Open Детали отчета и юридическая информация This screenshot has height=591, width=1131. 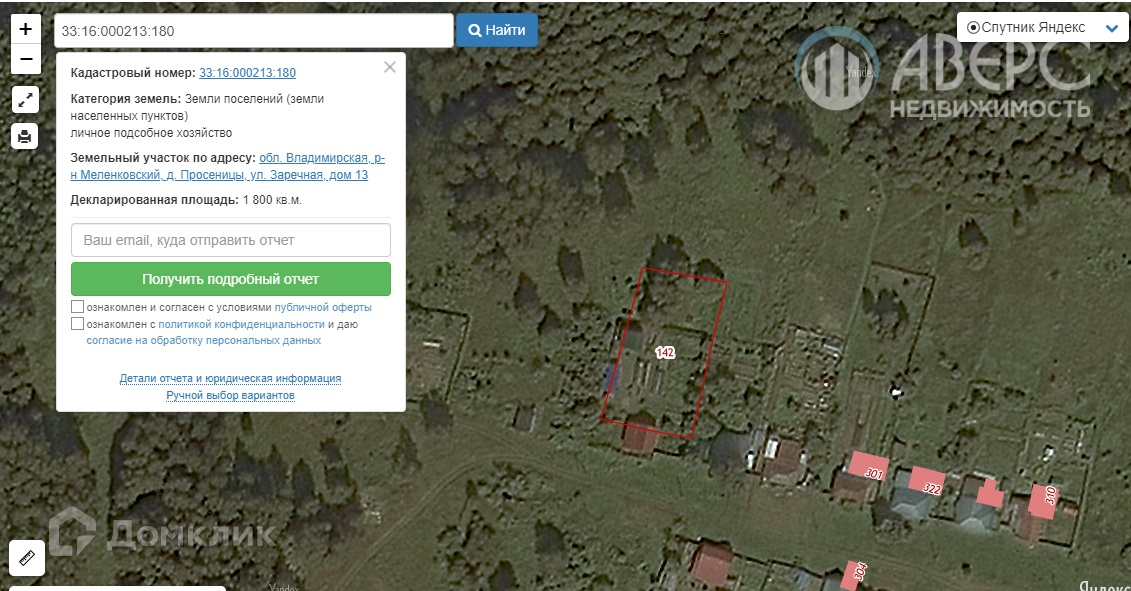(x=230, y=378)
